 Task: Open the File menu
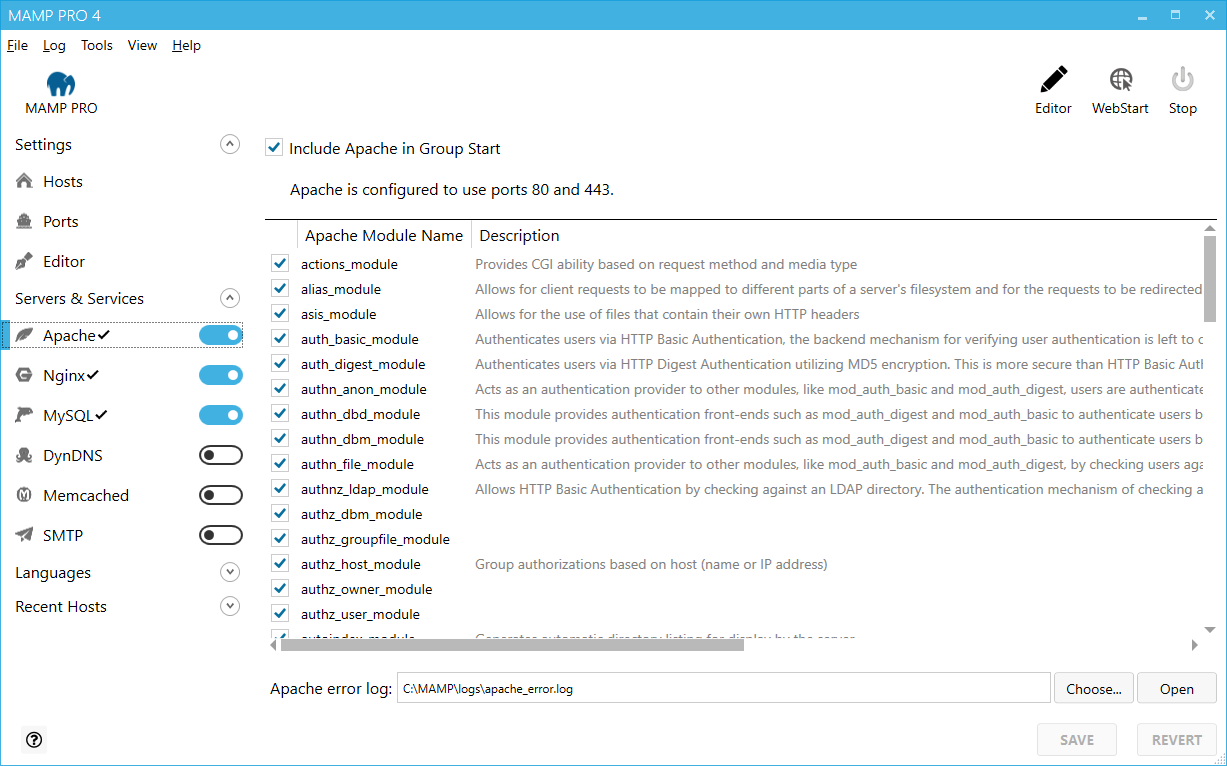pos(17,45)
